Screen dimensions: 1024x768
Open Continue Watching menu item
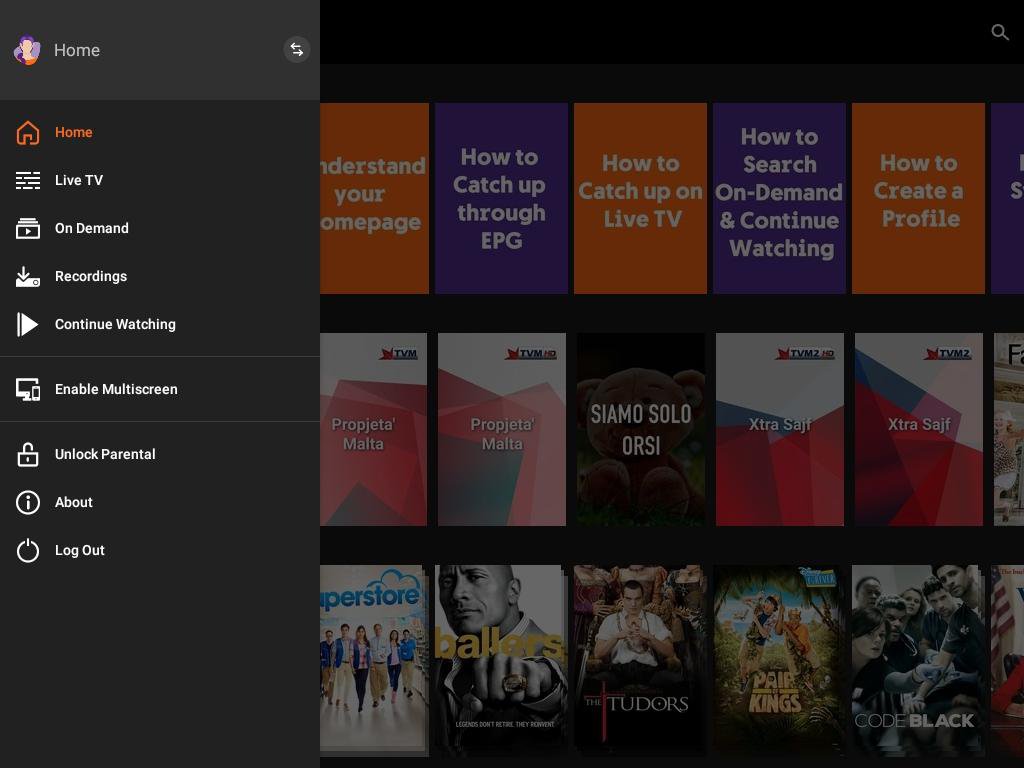coord(160,325)
